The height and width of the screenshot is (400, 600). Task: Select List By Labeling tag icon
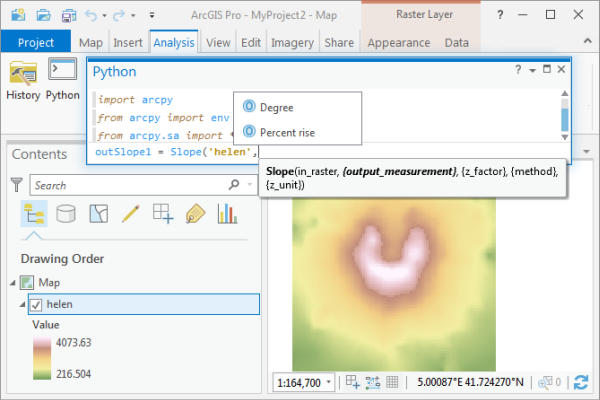pyautogui.click(x=195, y=213)
